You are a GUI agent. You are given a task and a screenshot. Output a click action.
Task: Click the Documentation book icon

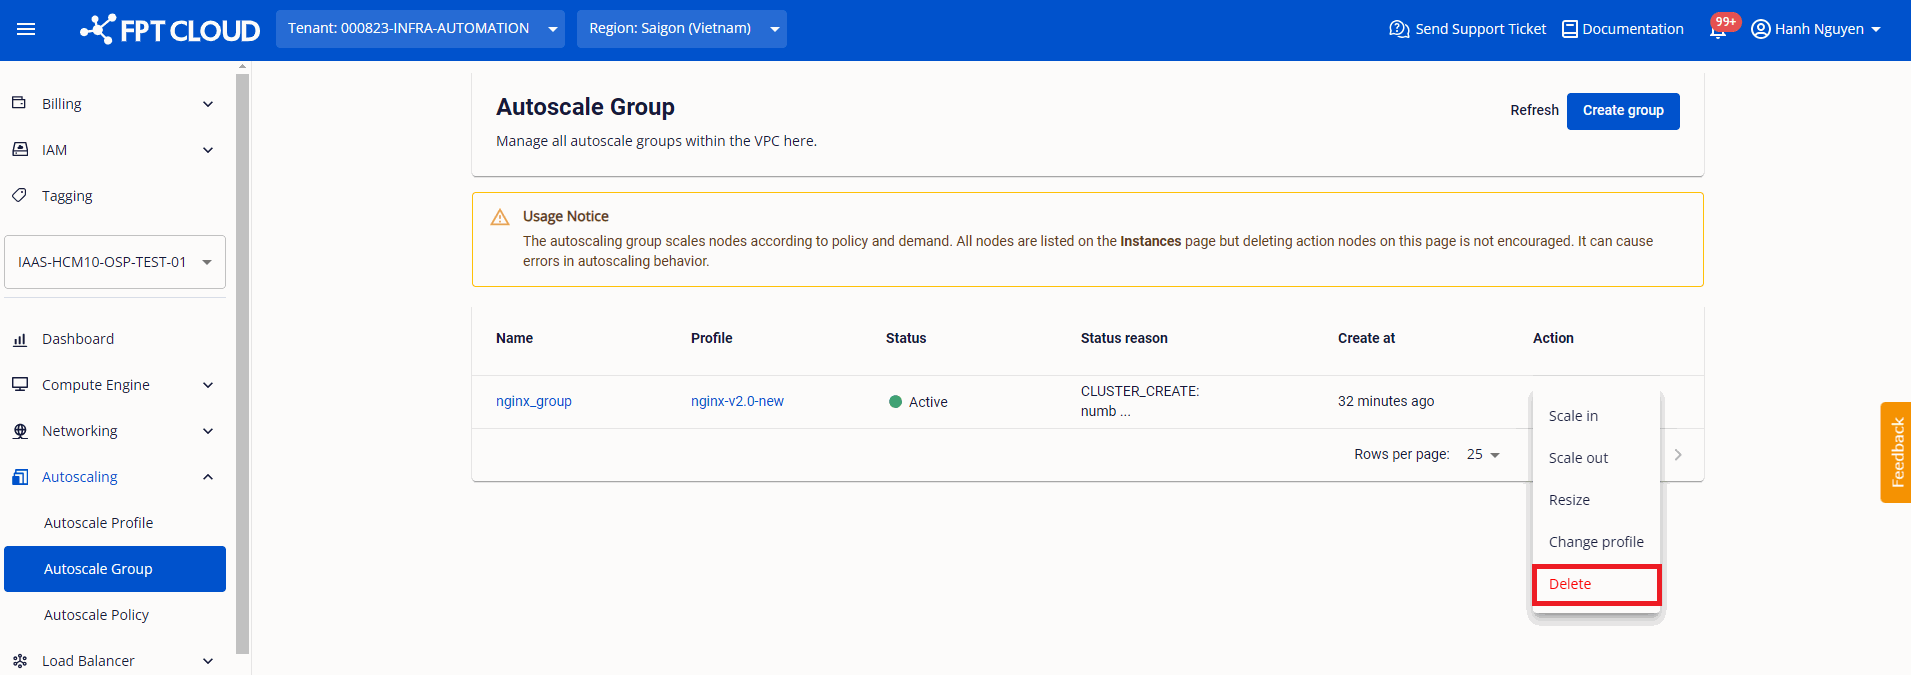coord(1570,29)
